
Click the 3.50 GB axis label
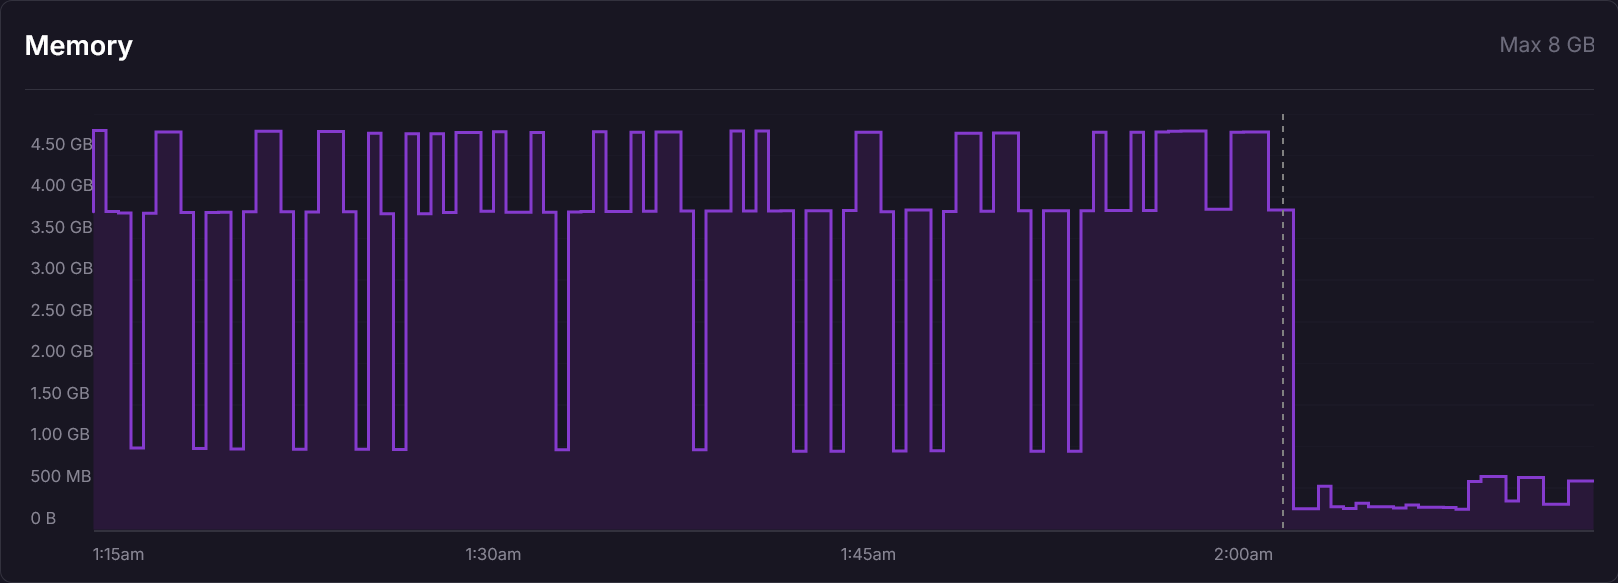(x=61, y=227)
